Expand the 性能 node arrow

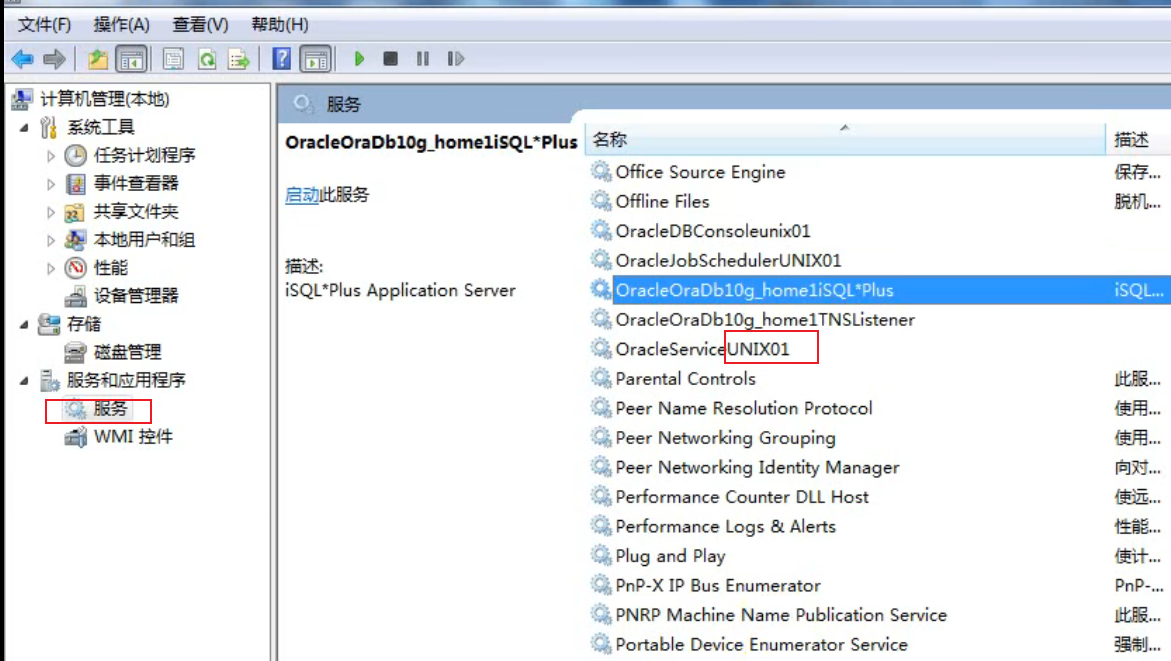click(x=51, y=268)
